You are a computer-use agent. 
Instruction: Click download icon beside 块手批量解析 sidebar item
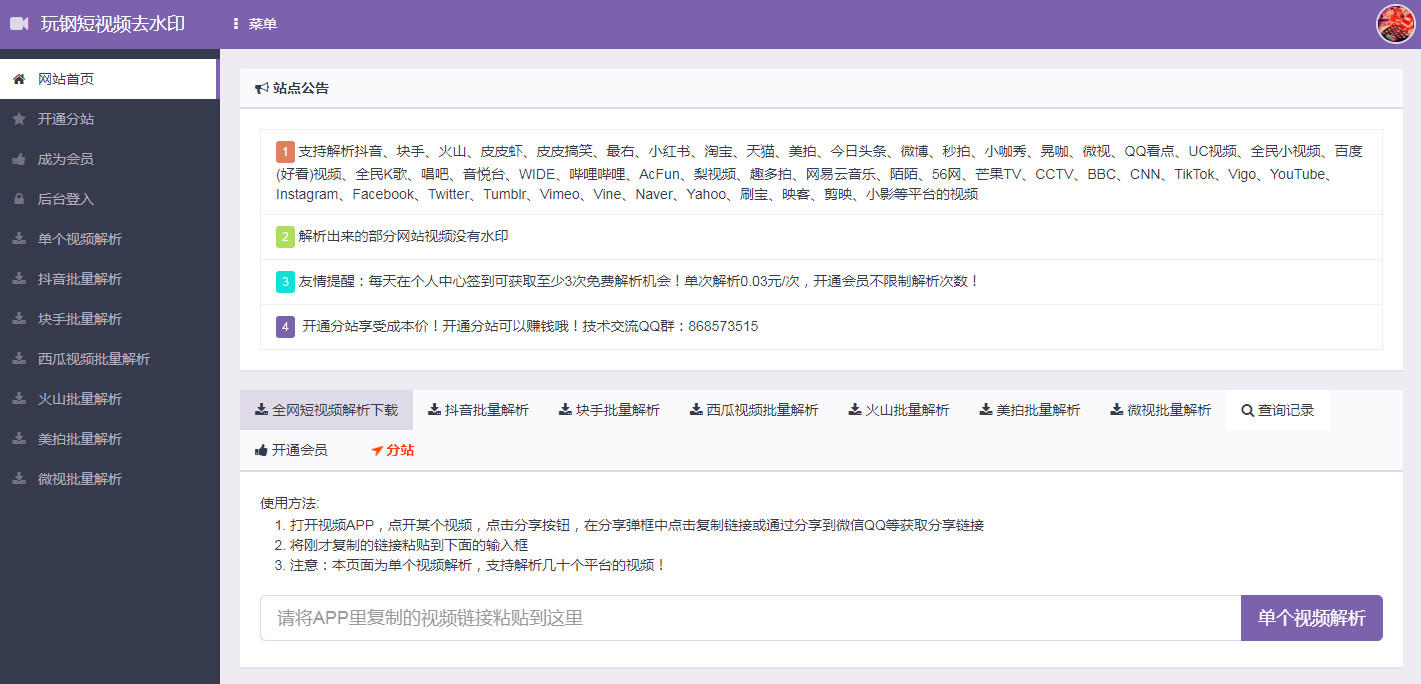18,318
